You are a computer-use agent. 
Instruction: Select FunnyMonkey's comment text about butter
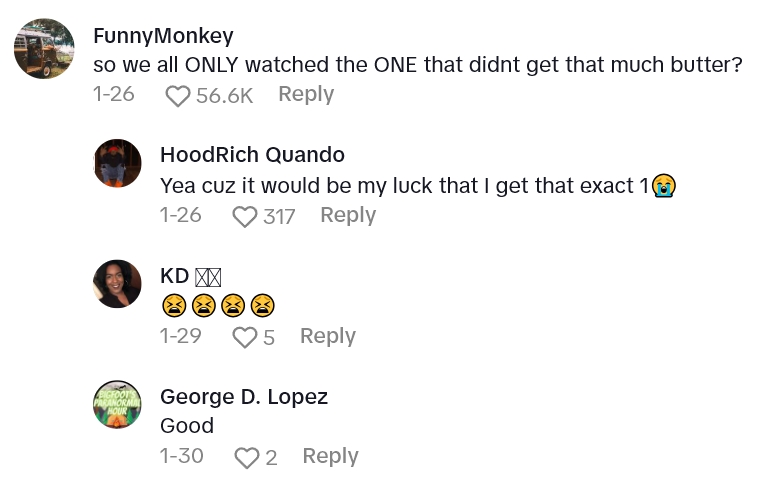coord(418,65)
